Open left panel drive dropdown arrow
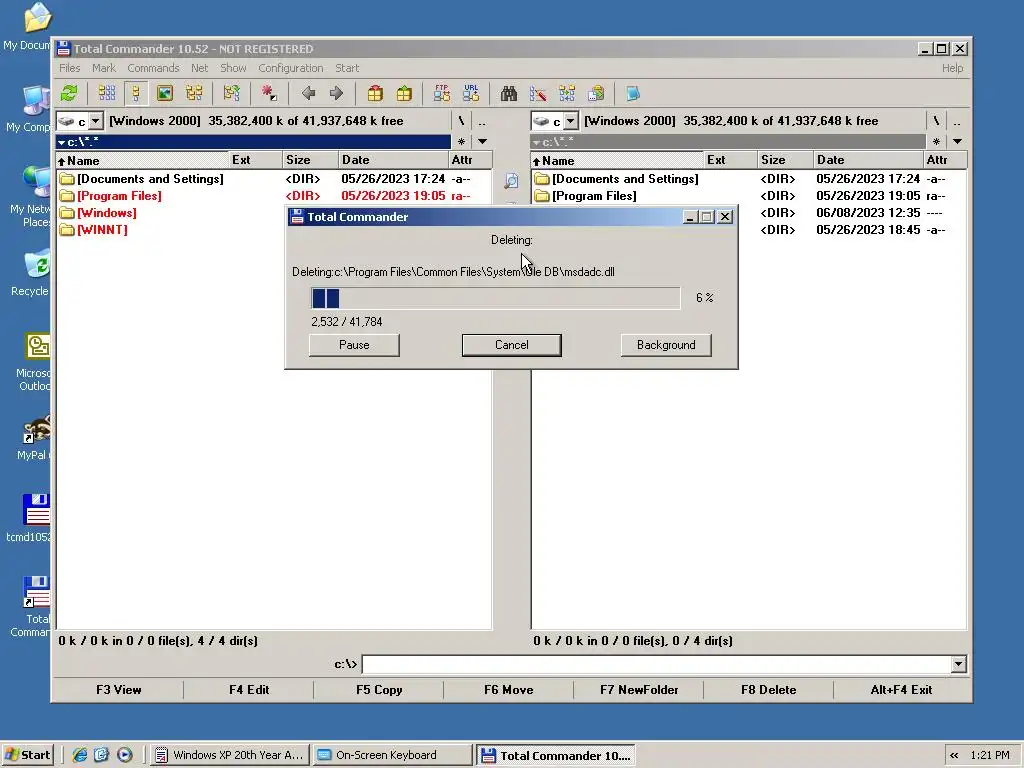The width and height of the screenshot is (1024, 768). 96,121
